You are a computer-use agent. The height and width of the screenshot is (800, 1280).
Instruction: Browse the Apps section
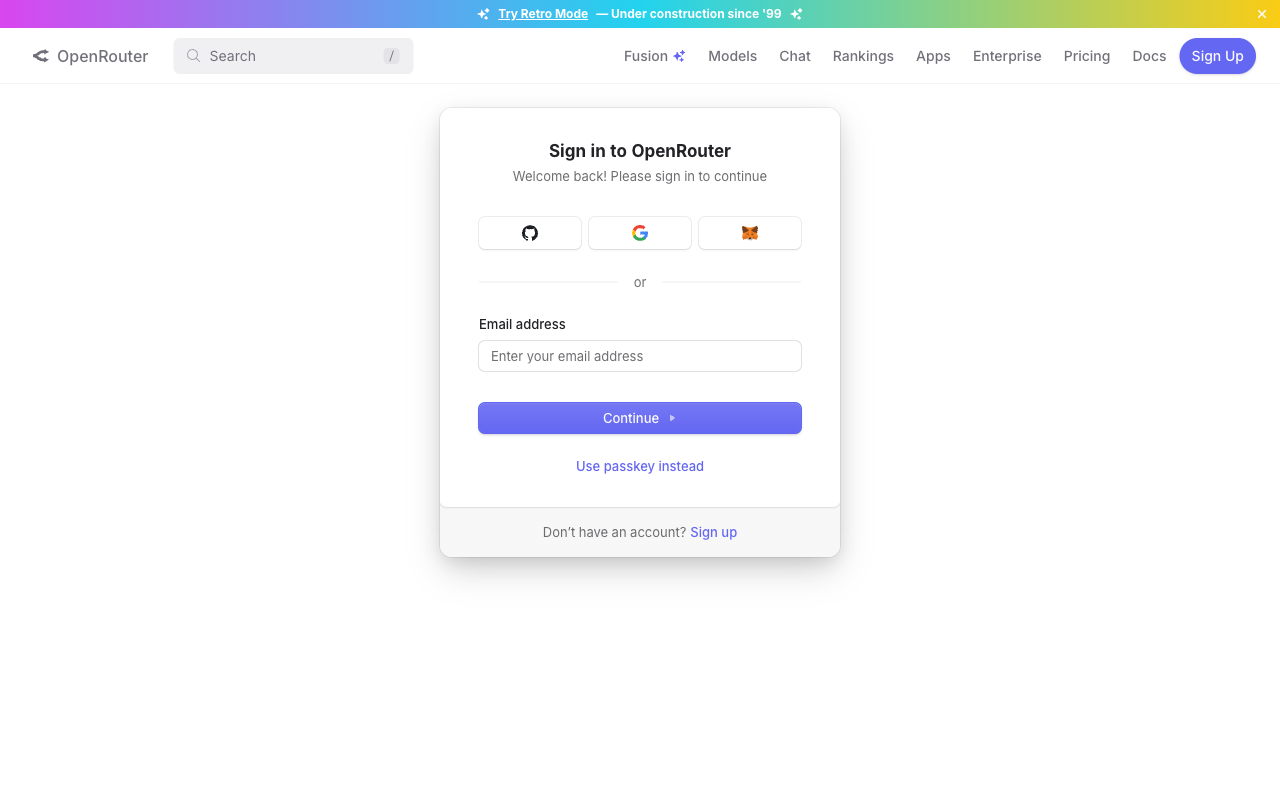coord(933,56)
